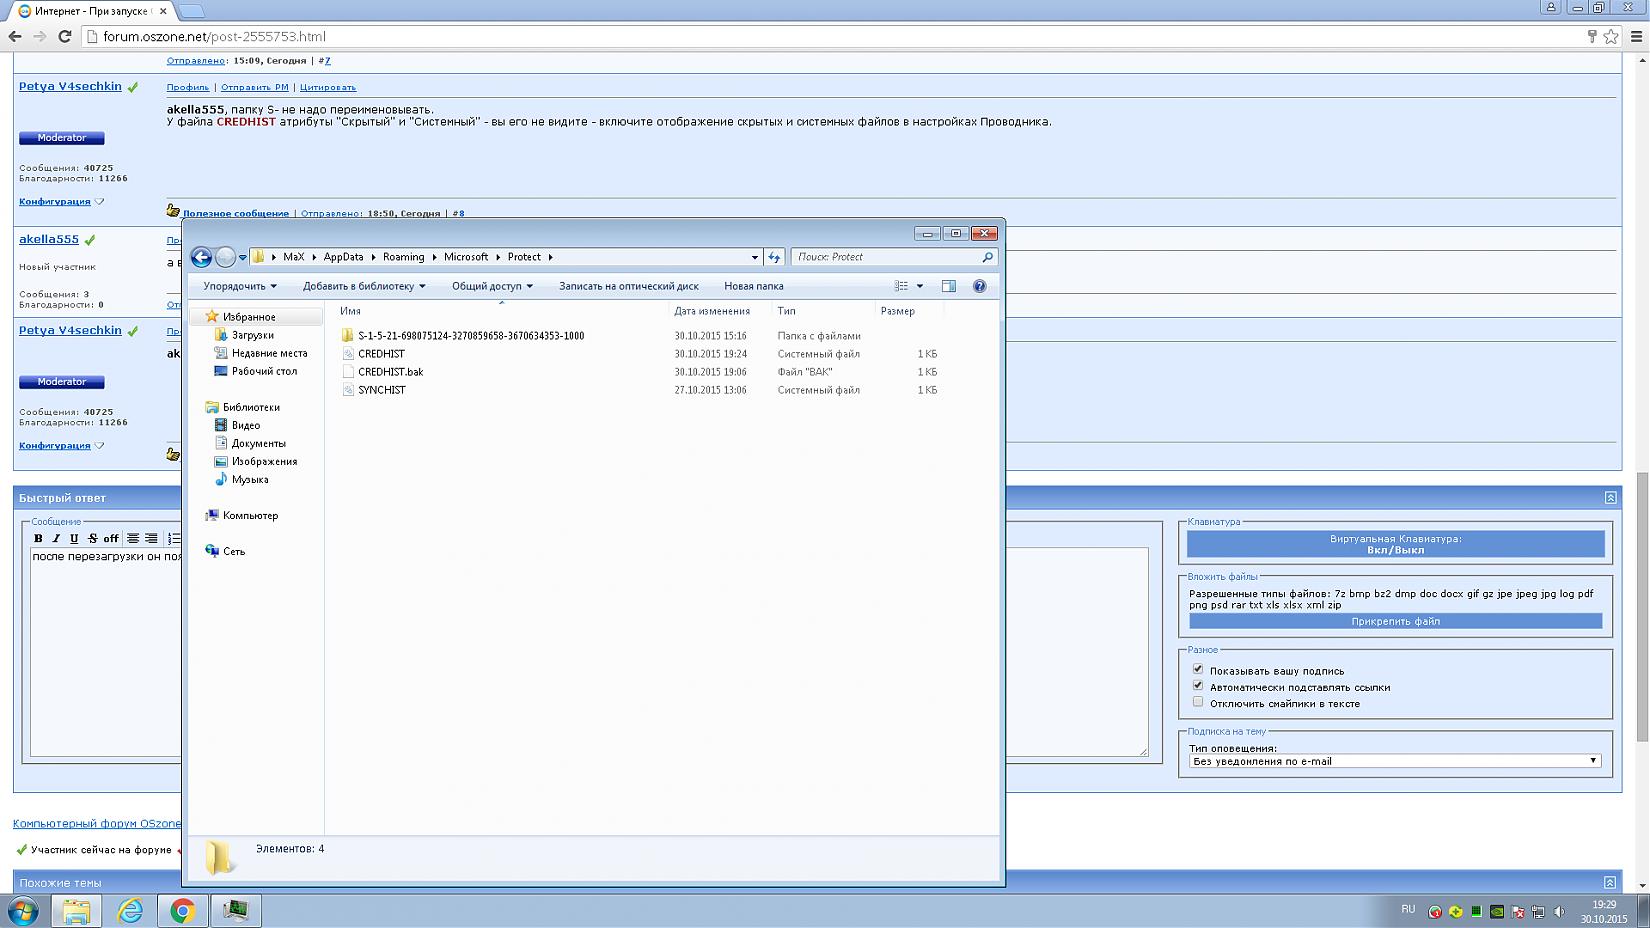The image size is (1650, 928).
Task: Click the Новая папка toolbar item
Action: 753,286
